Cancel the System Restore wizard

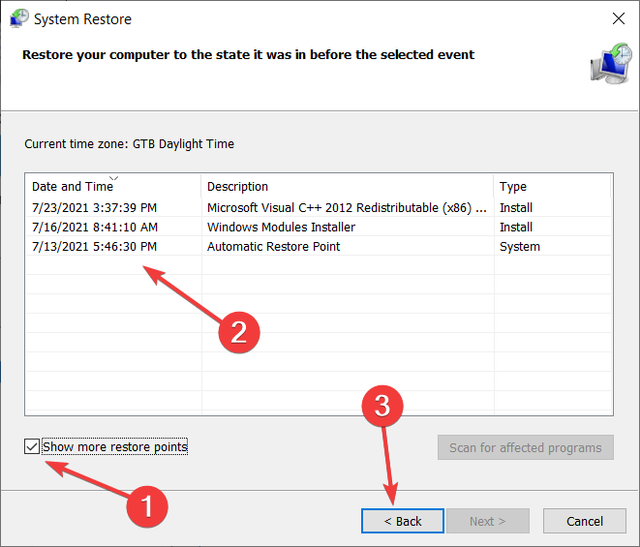[x=584, y=521]
